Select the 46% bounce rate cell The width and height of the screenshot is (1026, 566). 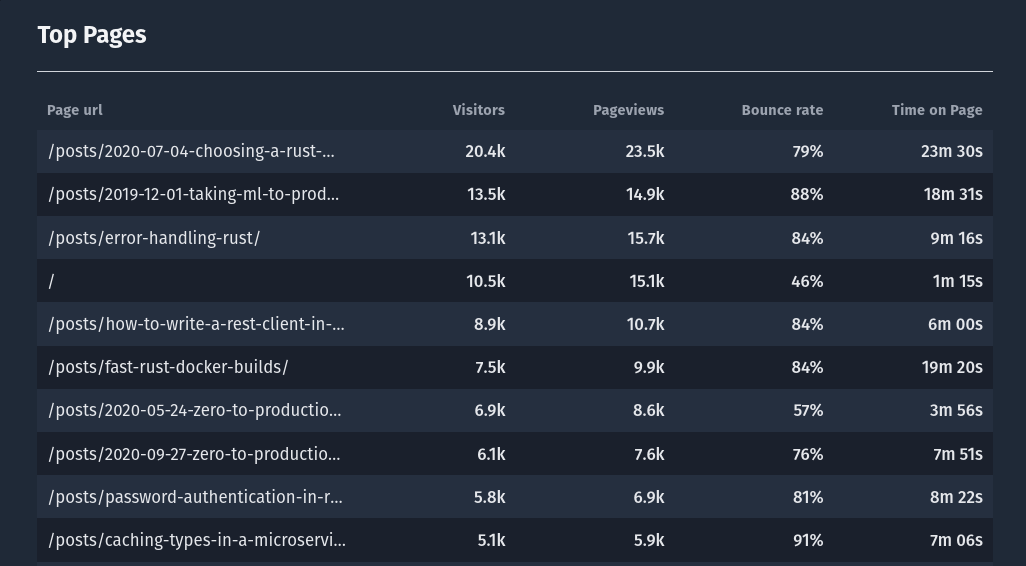coord(807,281)
